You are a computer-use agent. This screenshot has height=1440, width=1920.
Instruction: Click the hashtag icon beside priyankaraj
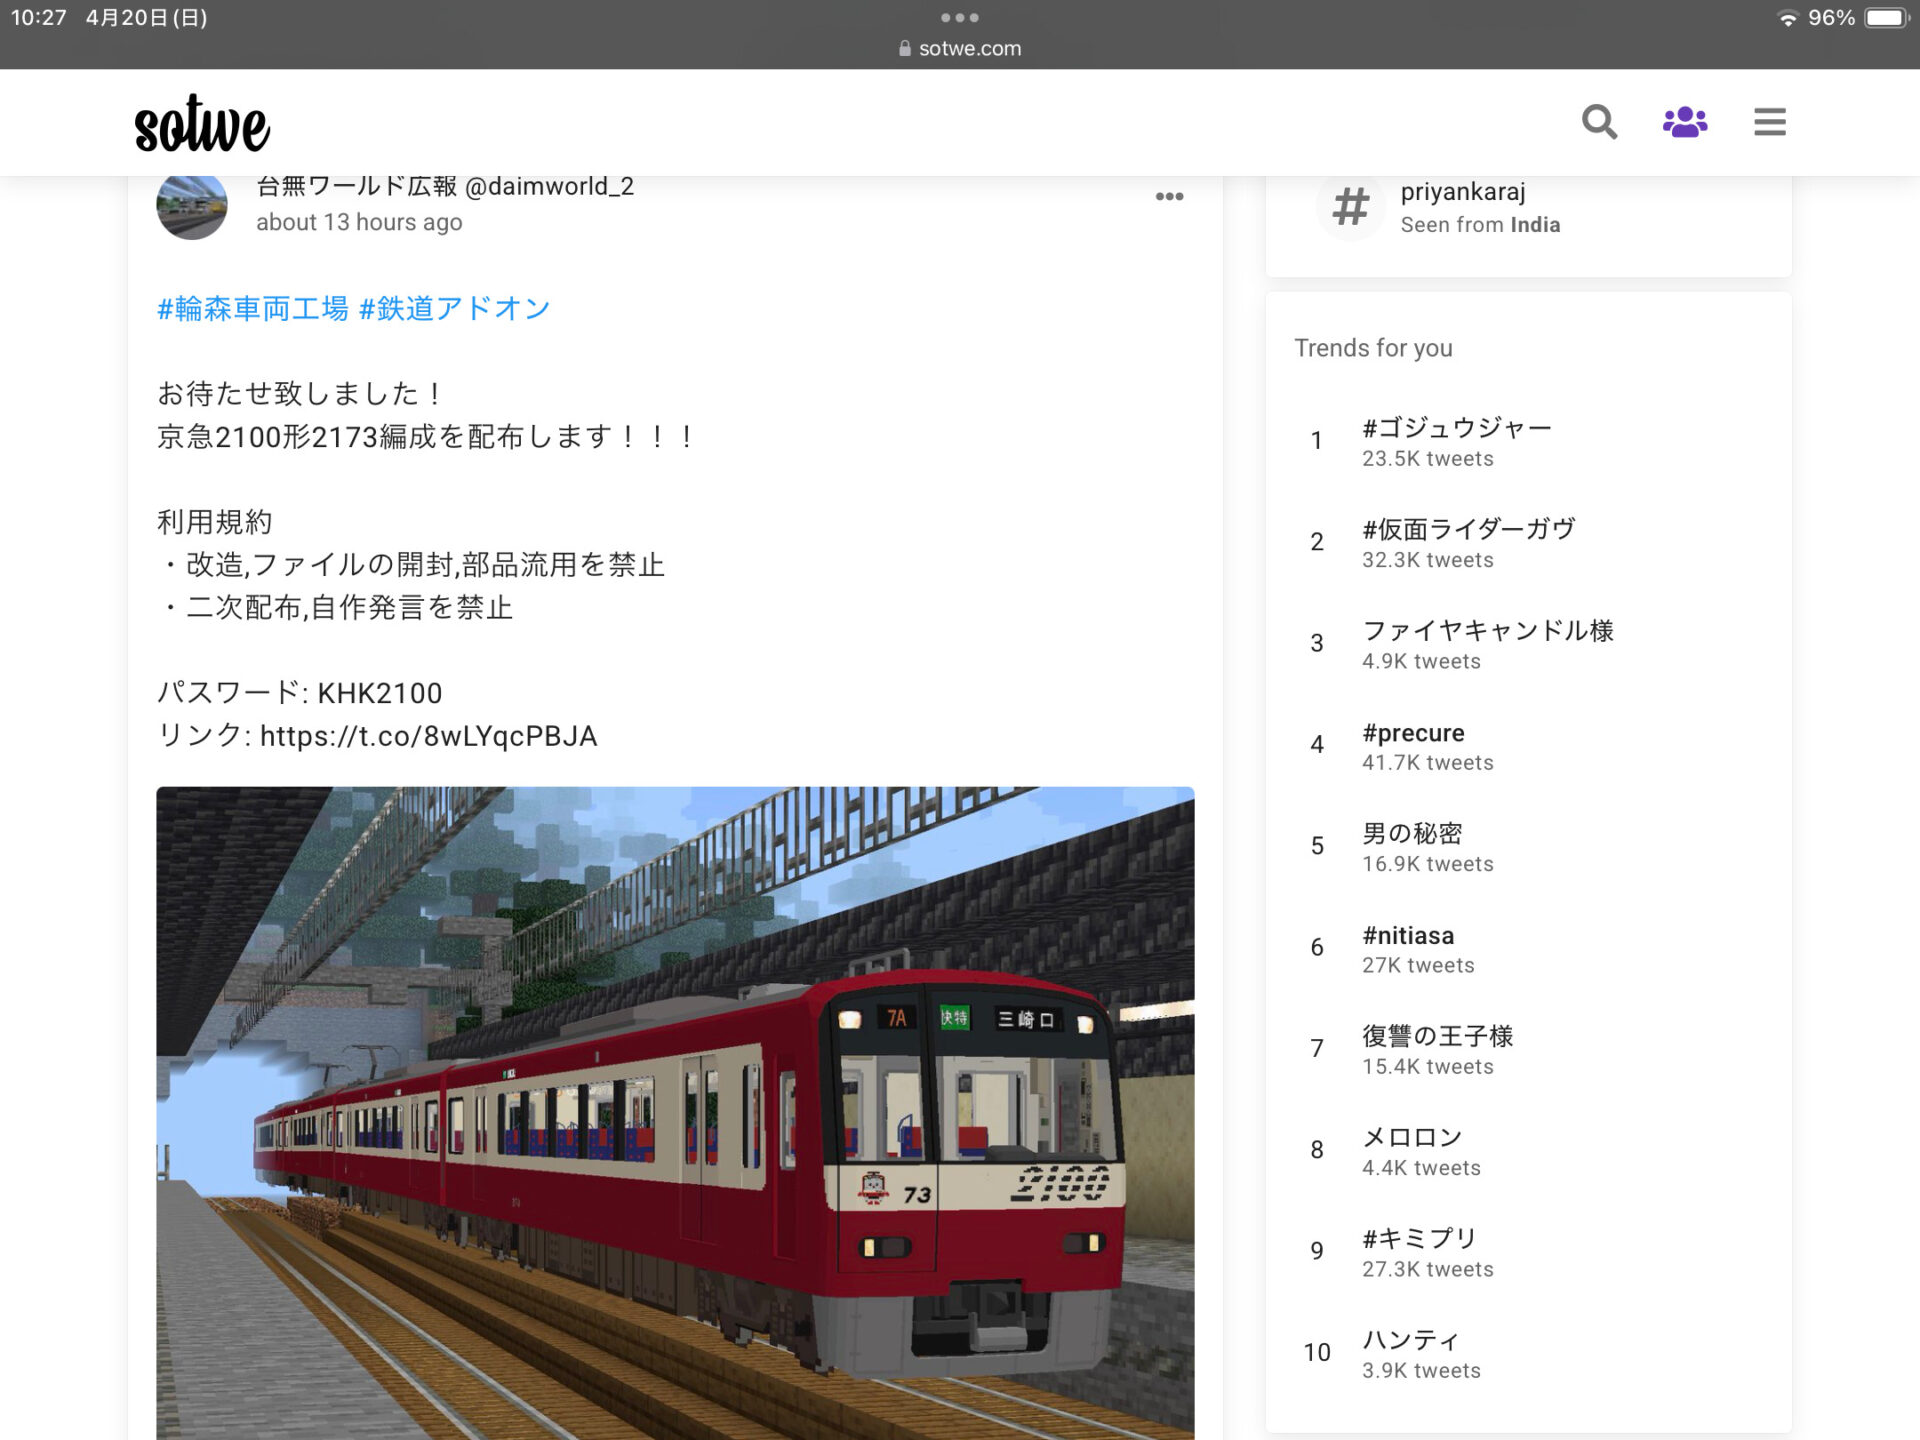(1350, 207)
